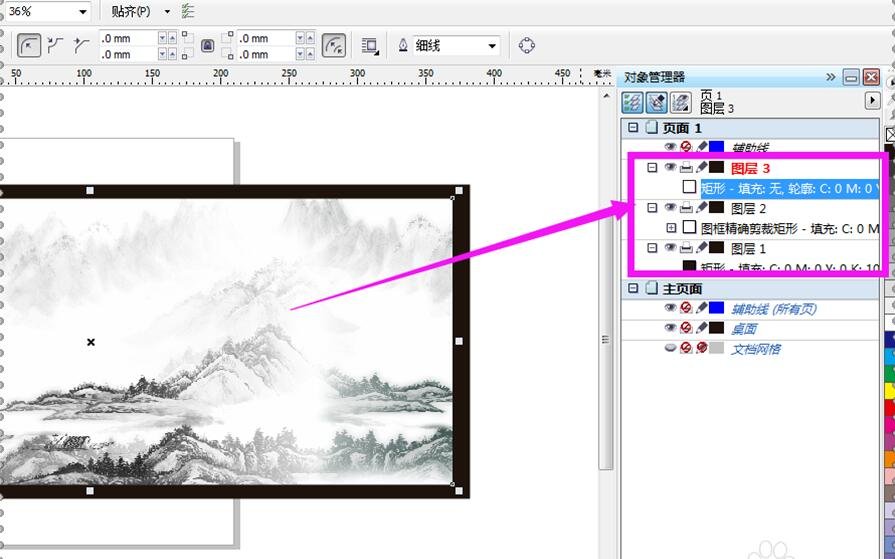This screenshot has height=559, width=895.
Task: Collapse the 页面 1 tree node
Action: 633,128
